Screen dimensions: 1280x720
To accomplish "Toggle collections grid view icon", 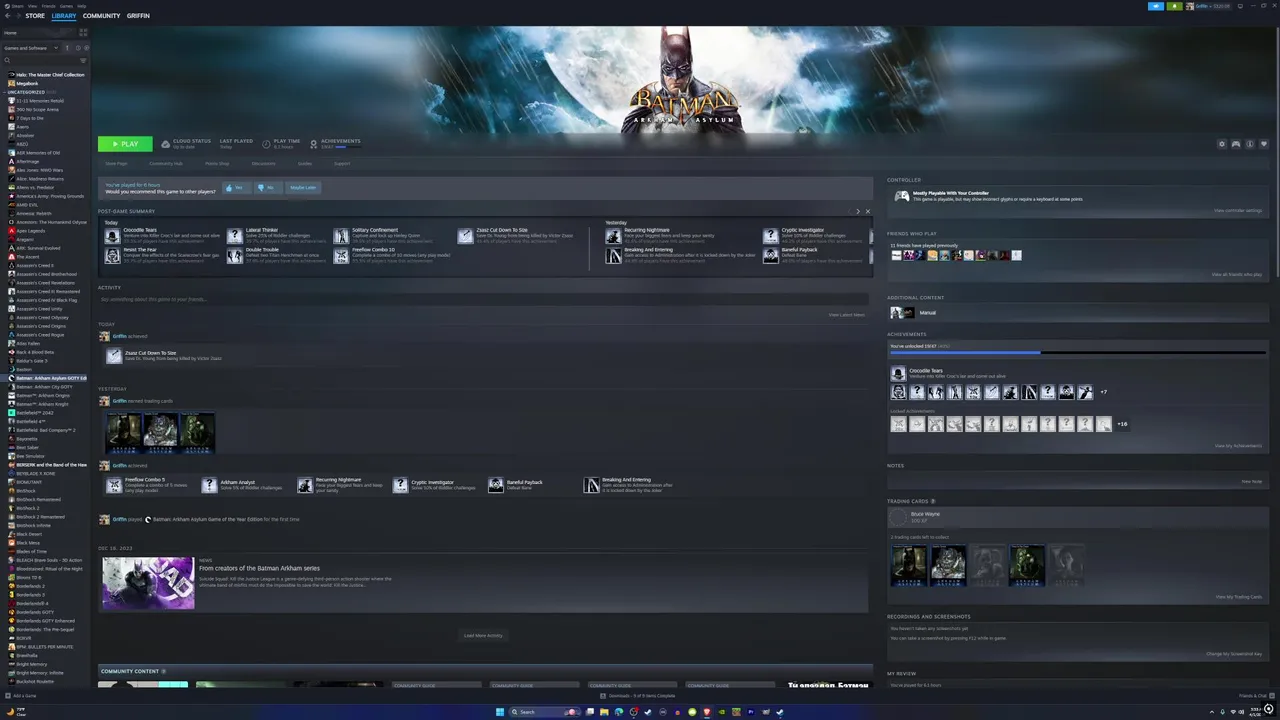I will tap(83, 33).
